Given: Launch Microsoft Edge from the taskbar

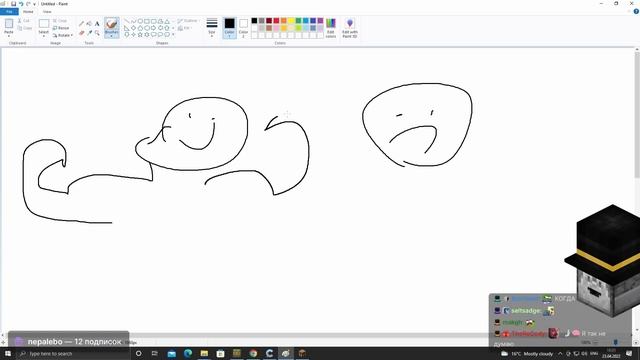Looking at the screenshot, I should coord(188,353).
